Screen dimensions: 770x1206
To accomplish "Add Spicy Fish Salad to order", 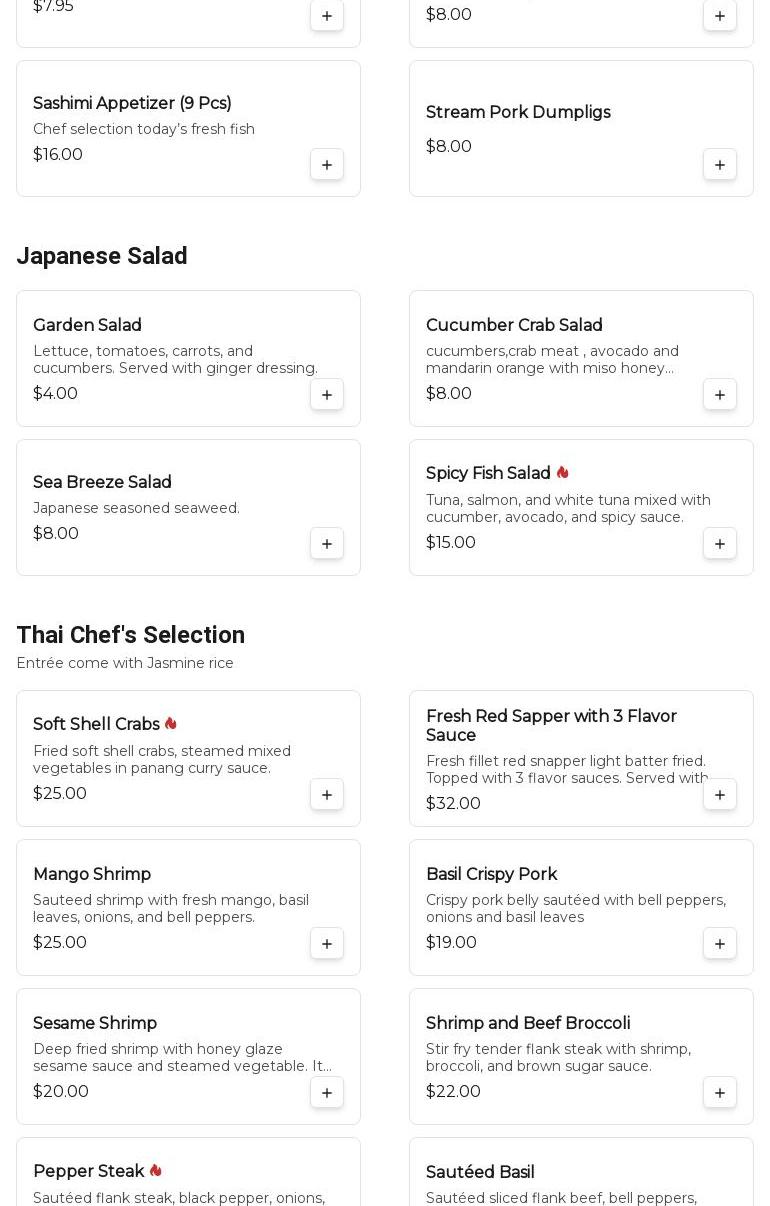I will (720, 543).
